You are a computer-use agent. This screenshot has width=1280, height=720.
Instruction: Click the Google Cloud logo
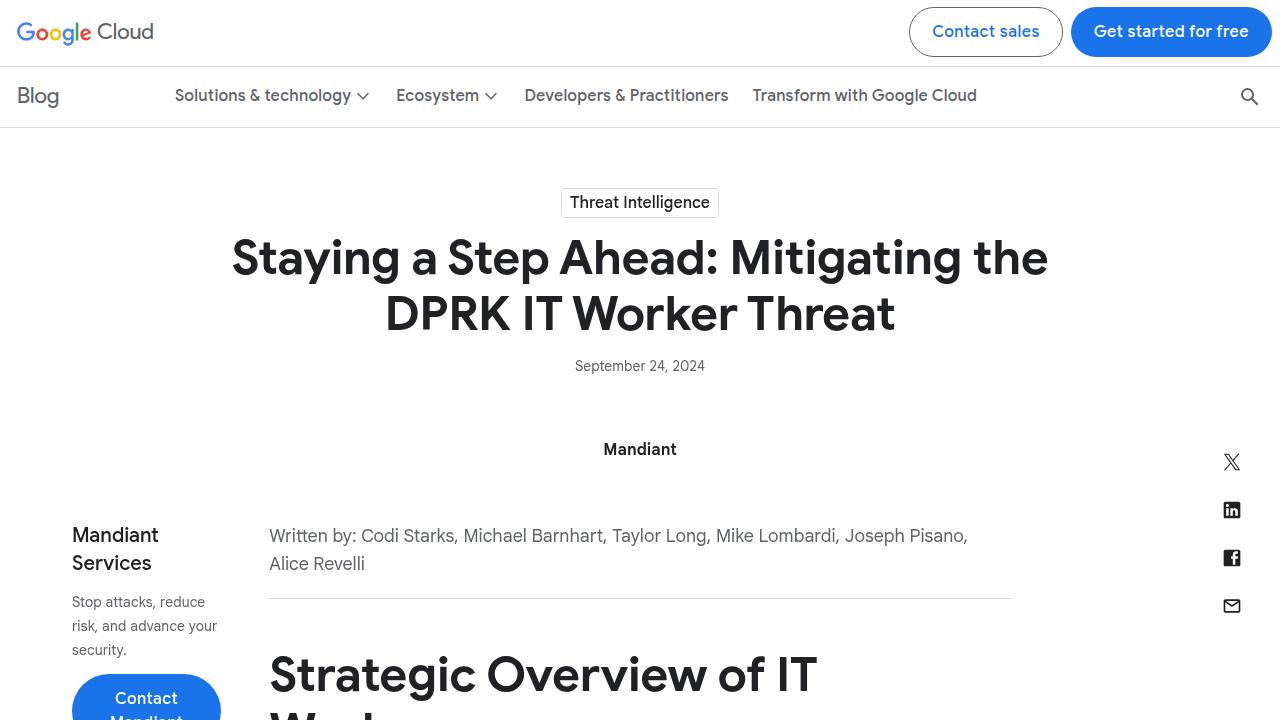(85, 32)
